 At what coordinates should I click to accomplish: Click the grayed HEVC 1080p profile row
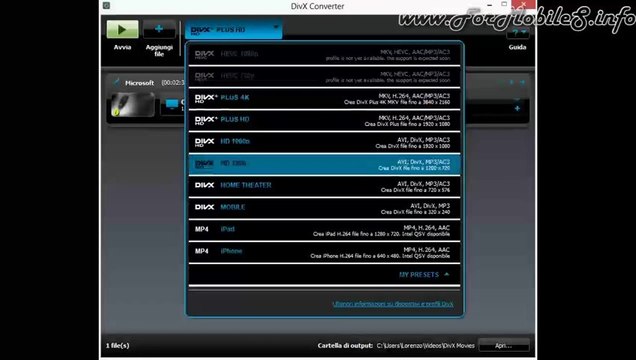324,55
